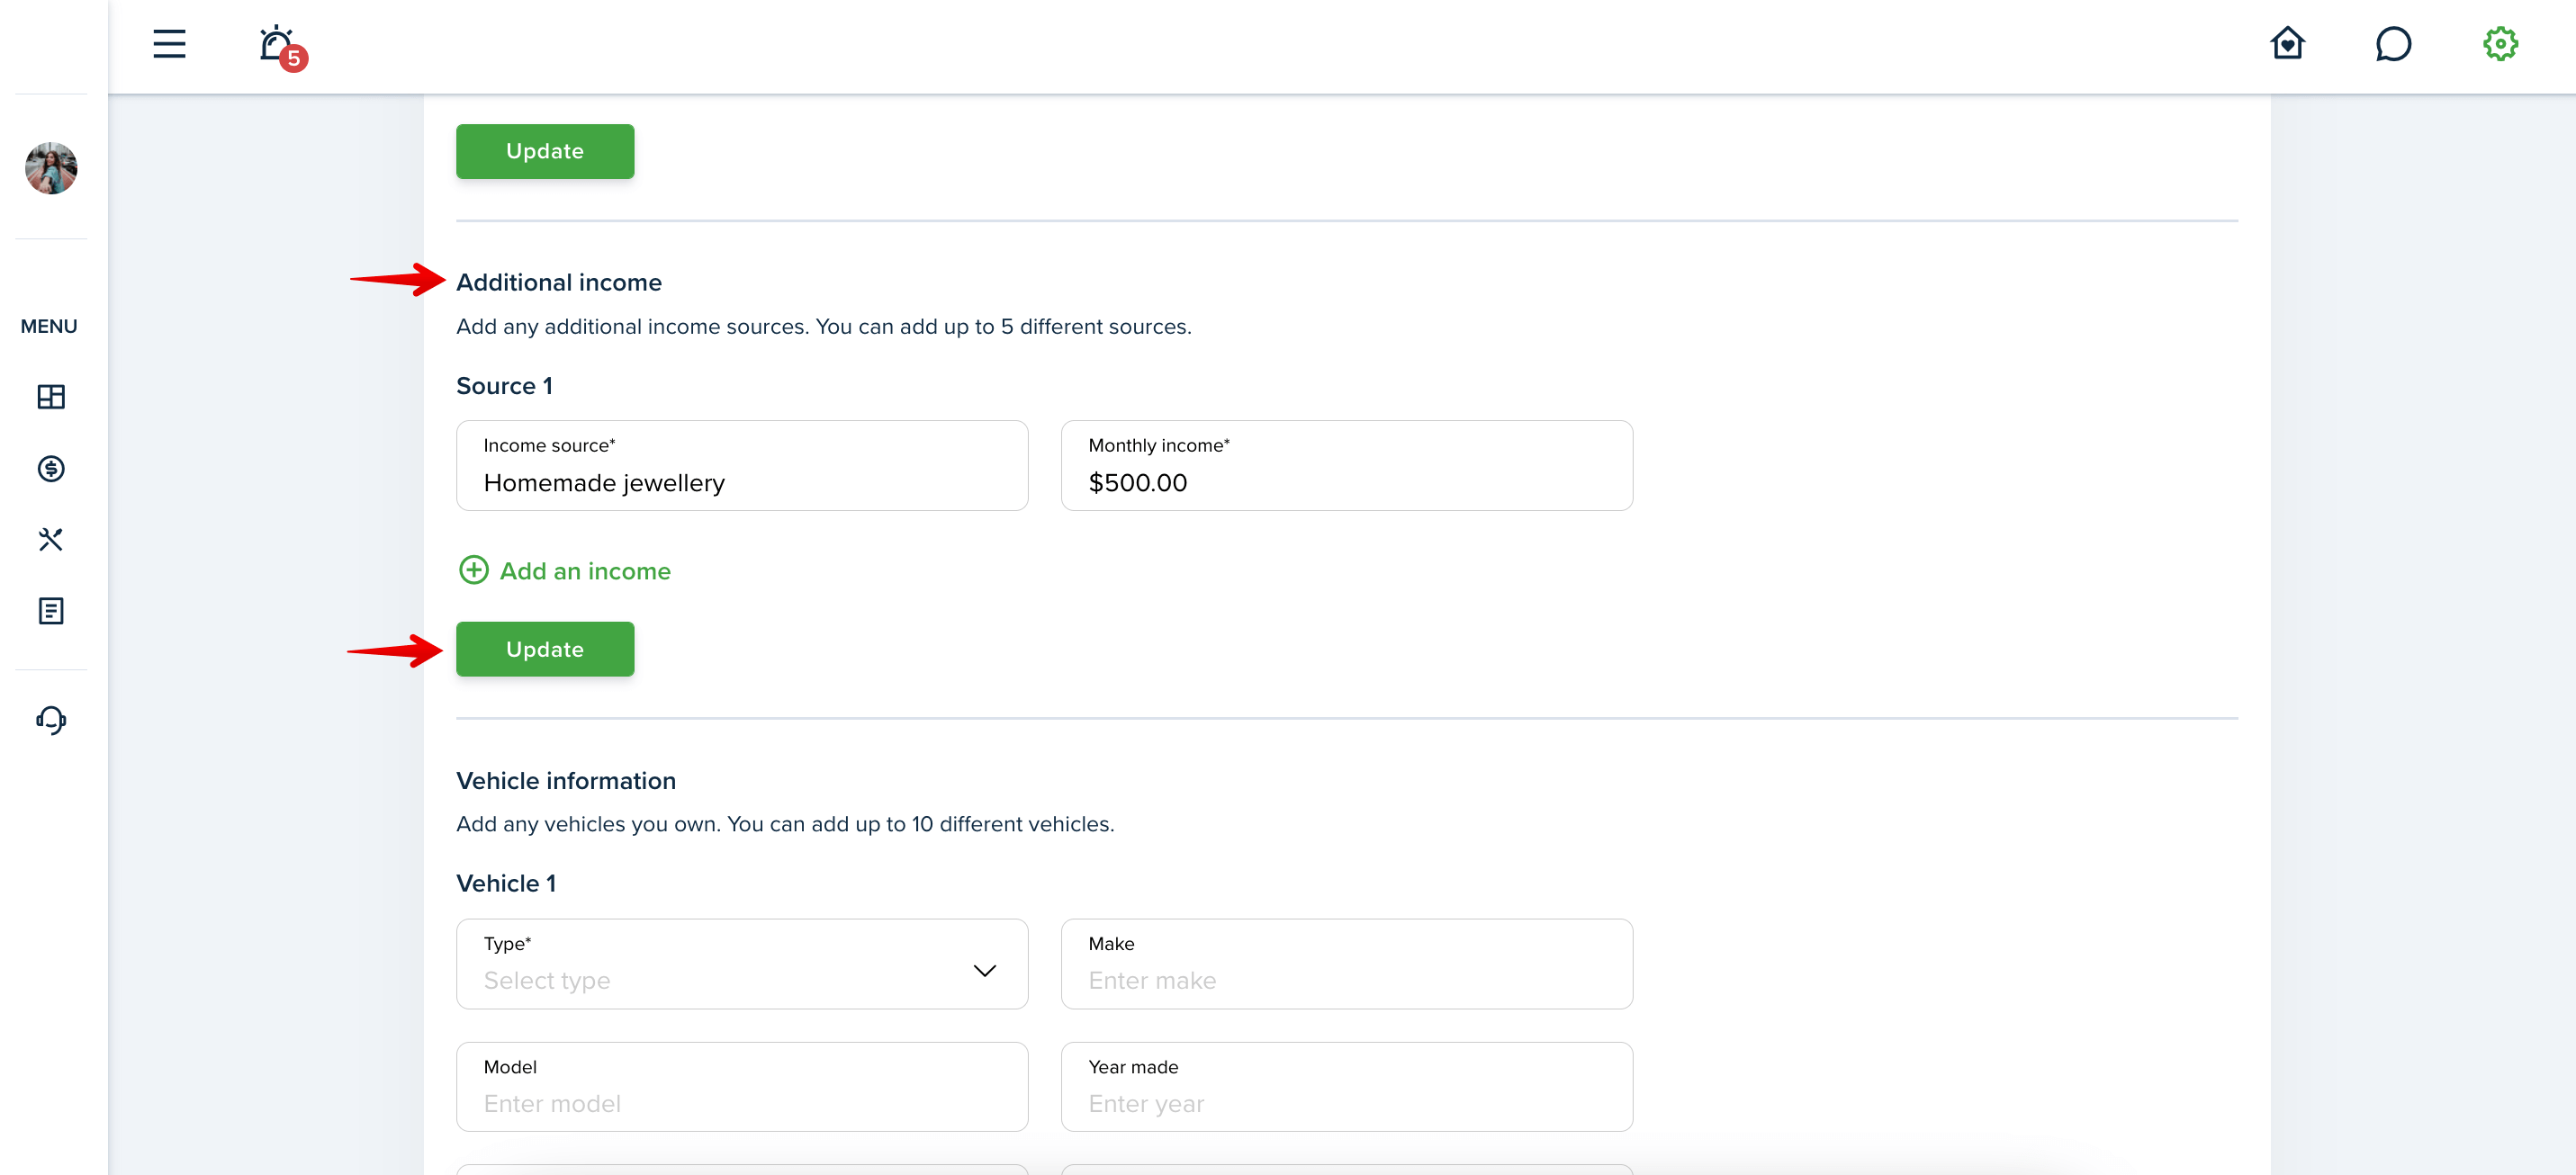
Task: Open dashboard grid icon in sidebar
Action: [x=51, y=397]
